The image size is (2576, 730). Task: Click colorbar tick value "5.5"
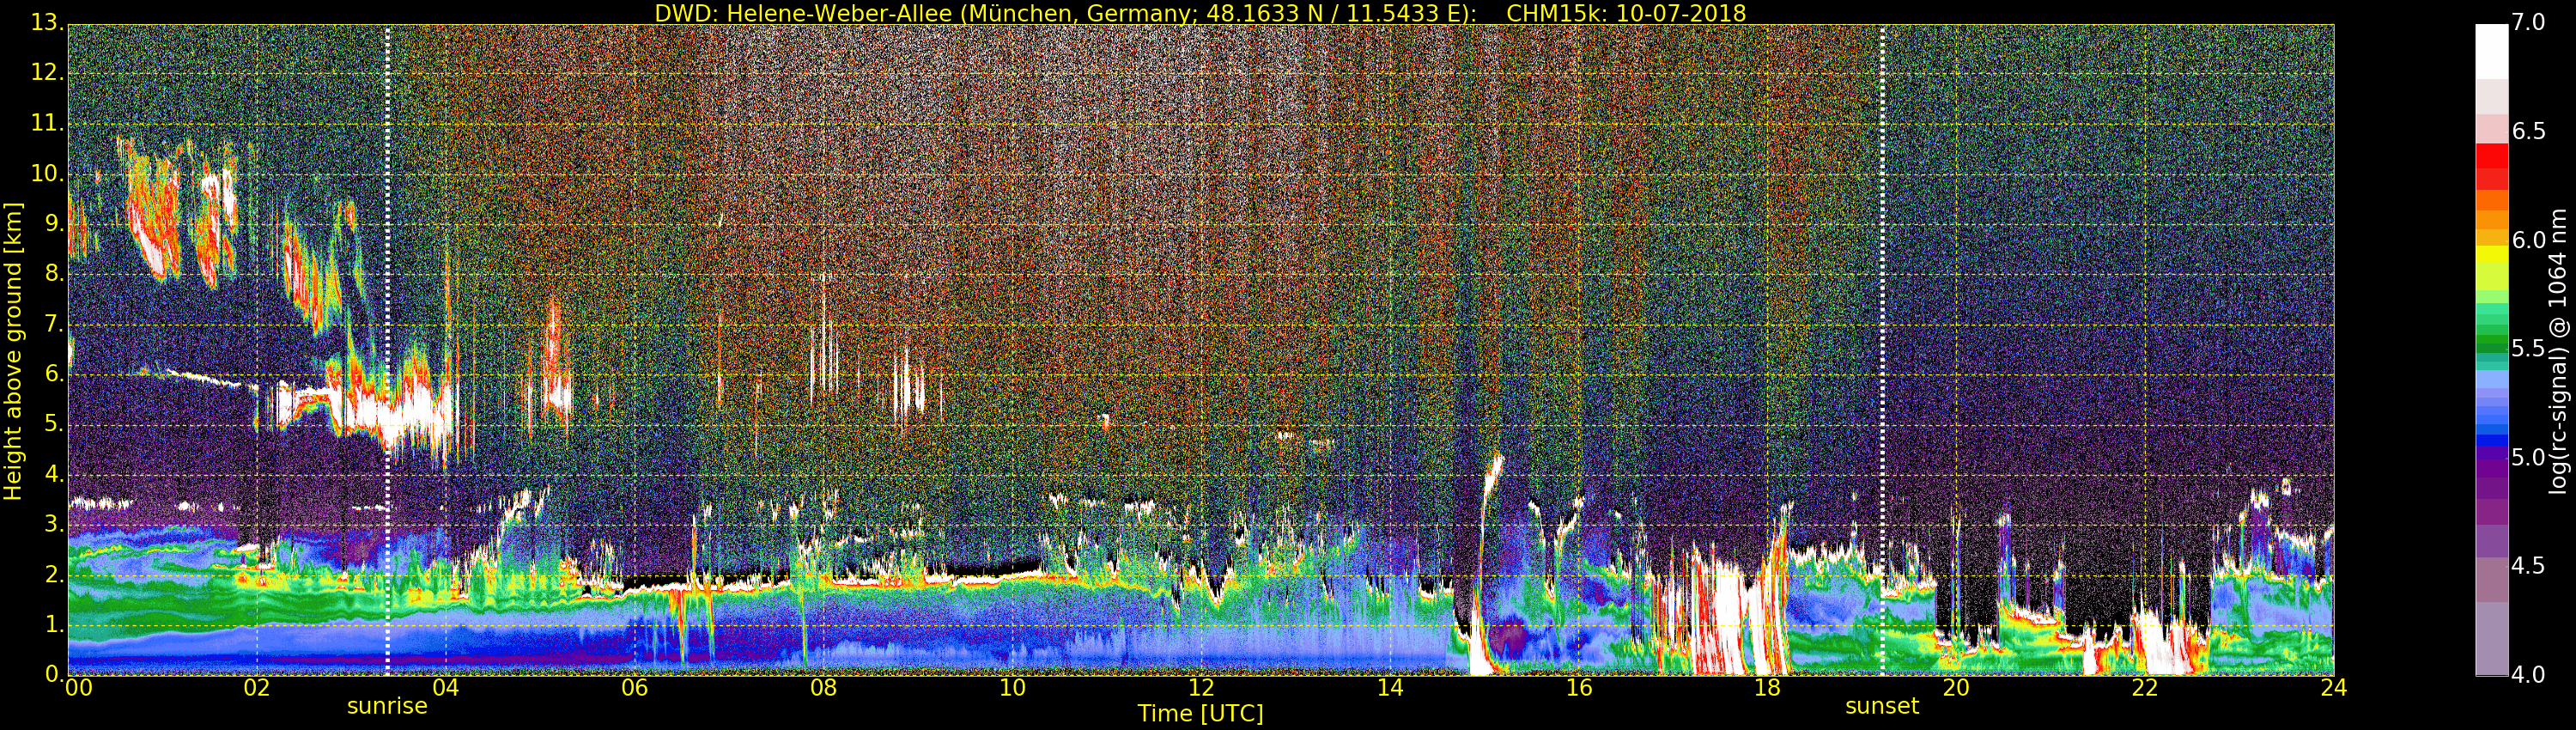[x=2529, y=349]
